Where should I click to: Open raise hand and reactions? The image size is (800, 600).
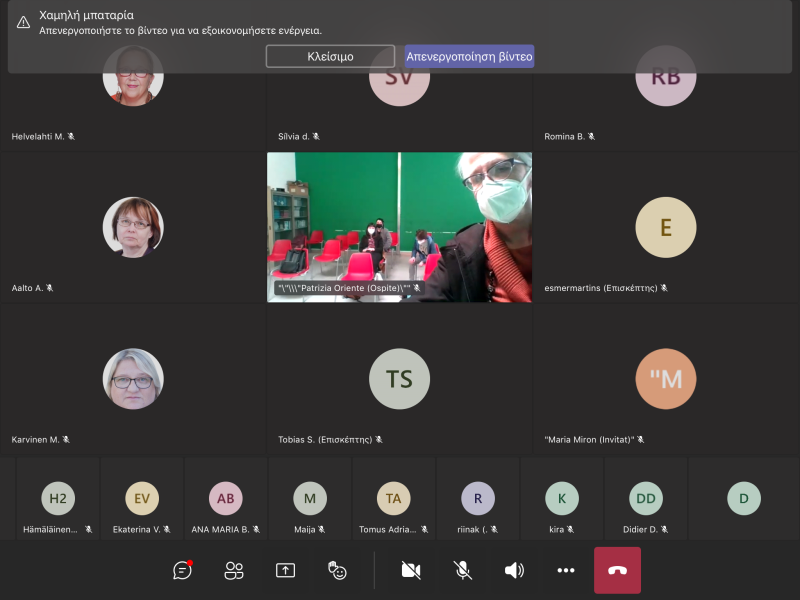[338, 570]
